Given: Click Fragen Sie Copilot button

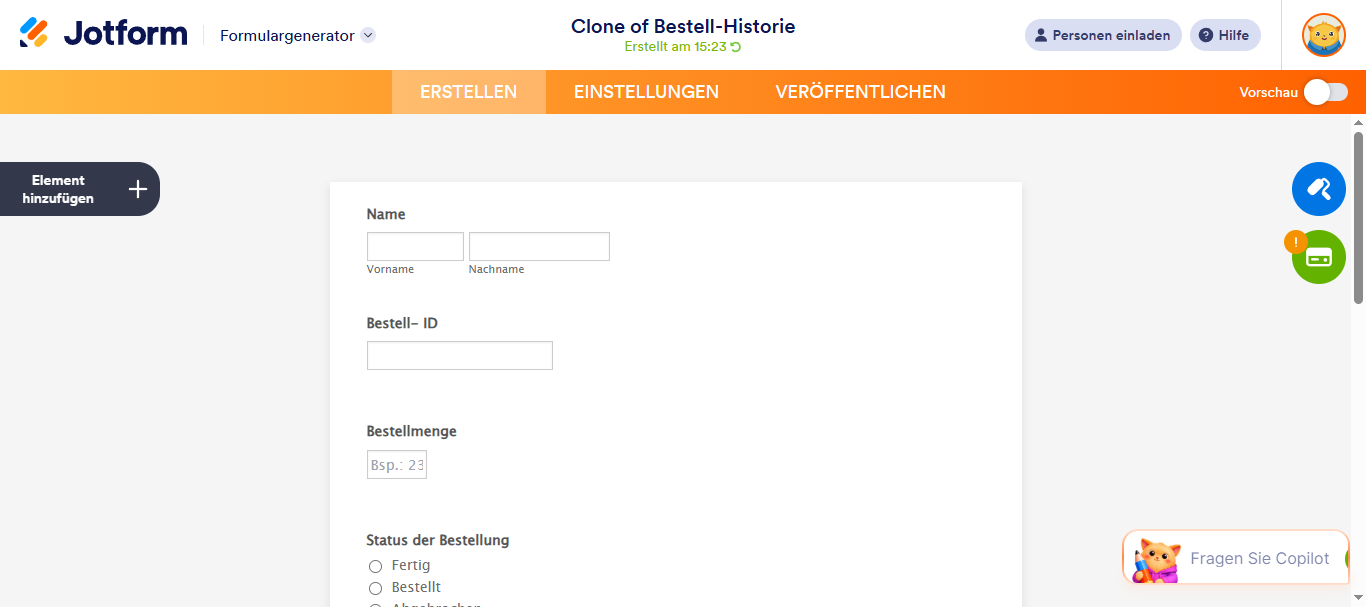Looking at the screenshot, I should 1236,558.
